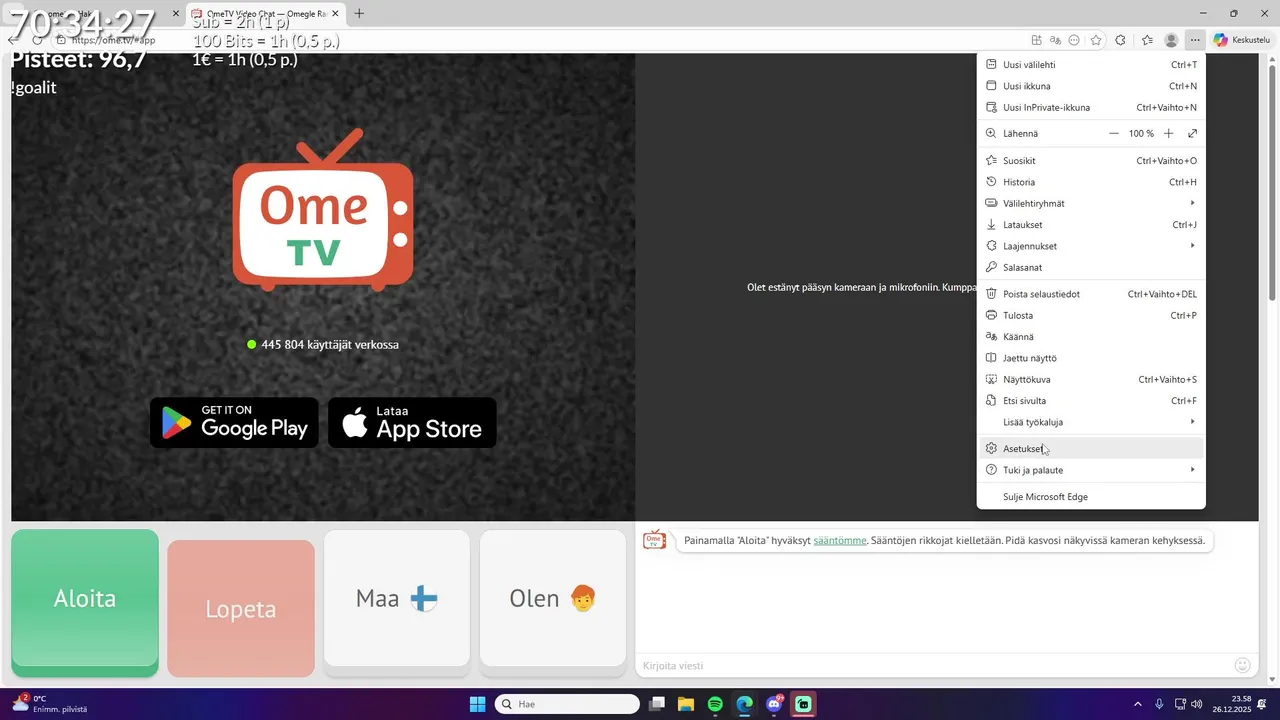Show hidden system tray icons
This screenshot has height=720, width=1280.
[1137, 704]
